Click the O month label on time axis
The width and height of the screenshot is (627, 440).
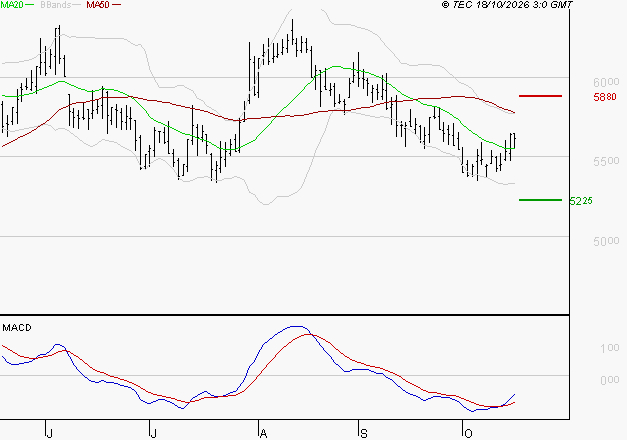click(468, 434)
